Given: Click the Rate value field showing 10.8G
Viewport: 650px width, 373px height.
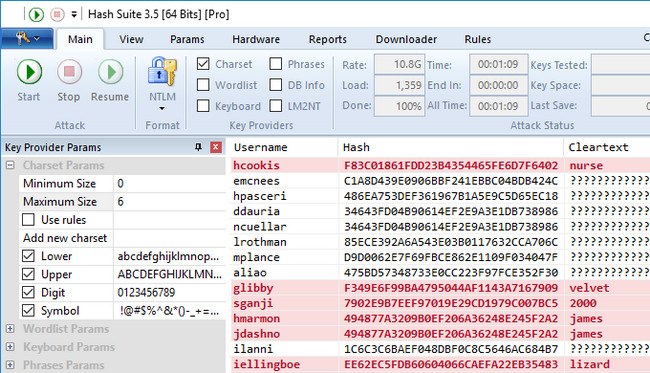Looking at the screenshot, I should click(399, 64).
